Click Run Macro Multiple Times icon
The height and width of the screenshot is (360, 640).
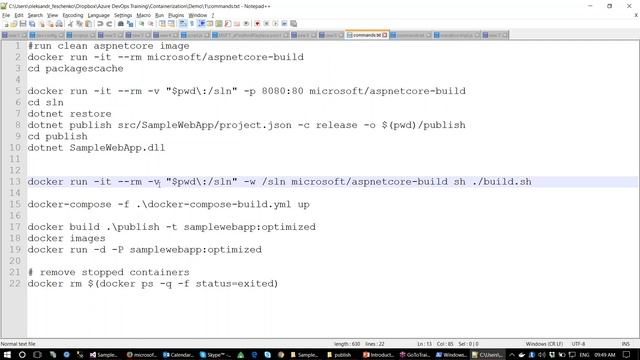tap(284, 24)
